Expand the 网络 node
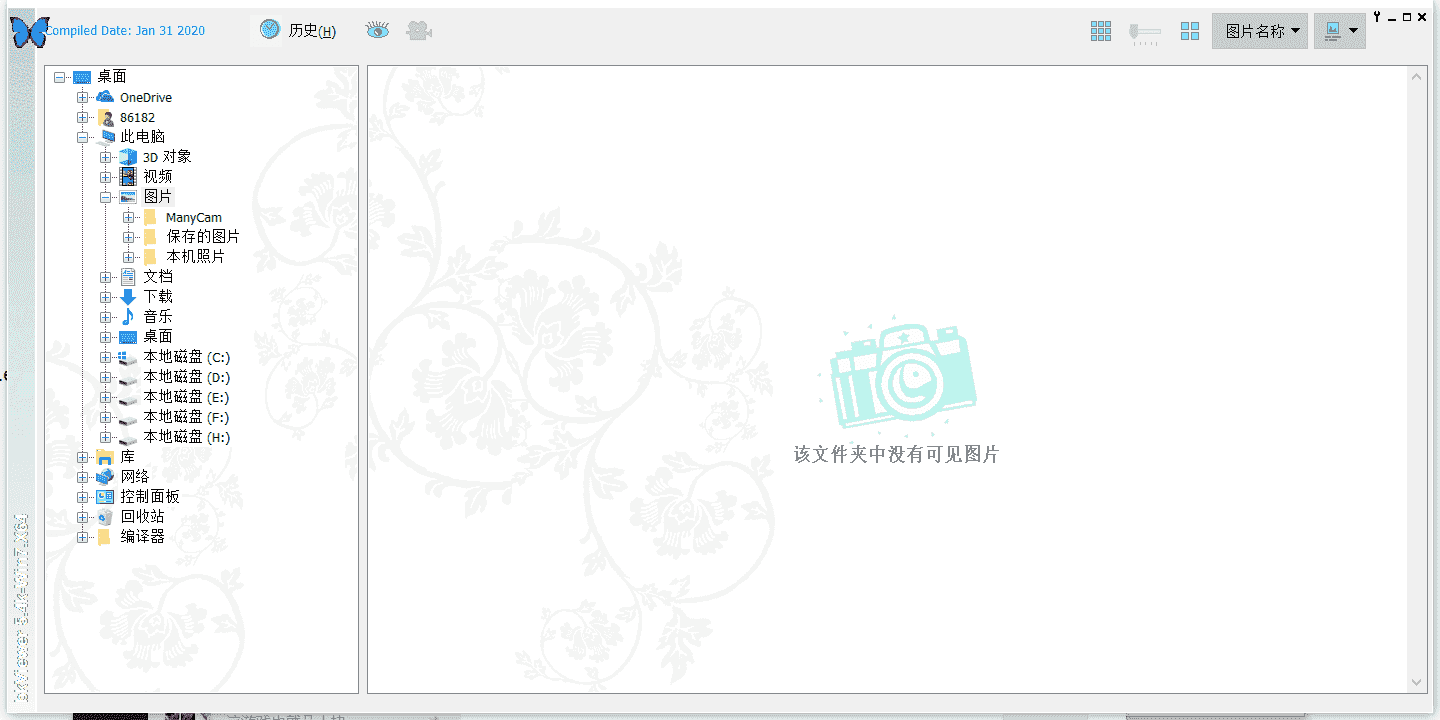Viewport: 1440px width, 720px height. pyautogui.click(x=83, y=477)
